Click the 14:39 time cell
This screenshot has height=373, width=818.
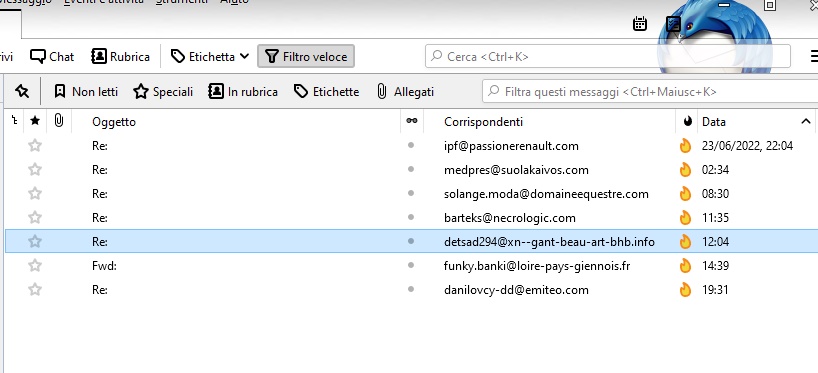tap(715, 266)
